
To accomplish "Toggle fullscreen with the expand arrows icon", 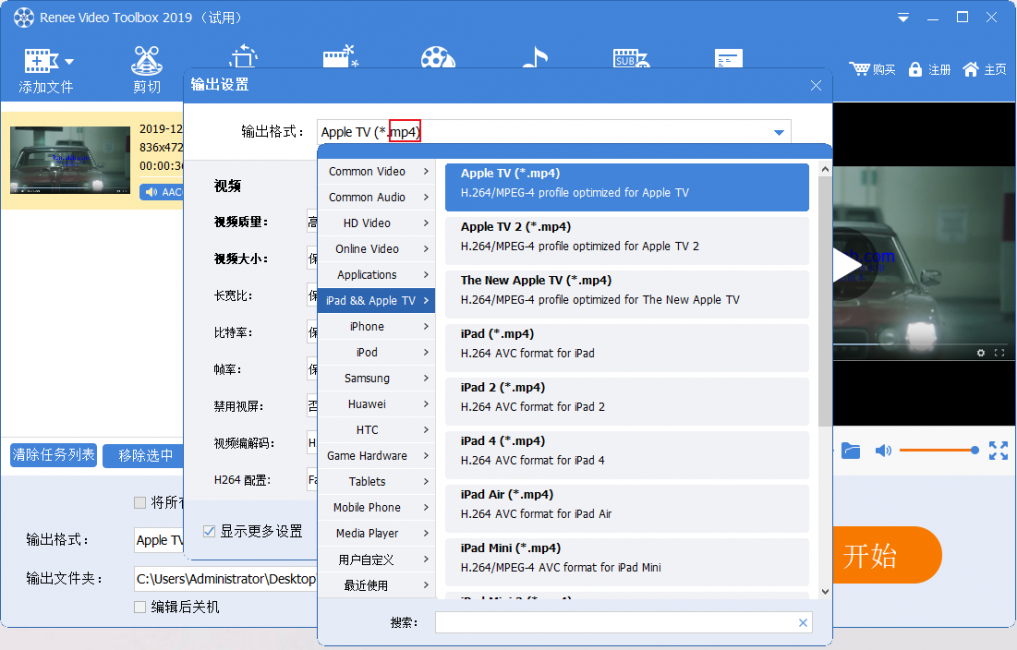I will point(998,450).
